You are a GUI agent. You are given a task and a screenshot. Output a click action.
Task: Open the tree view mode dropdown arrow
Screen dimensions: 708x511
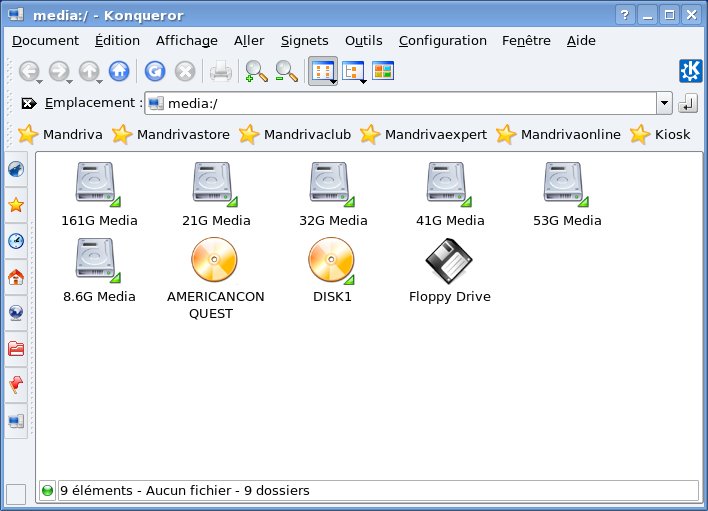[x=363, y=82]
